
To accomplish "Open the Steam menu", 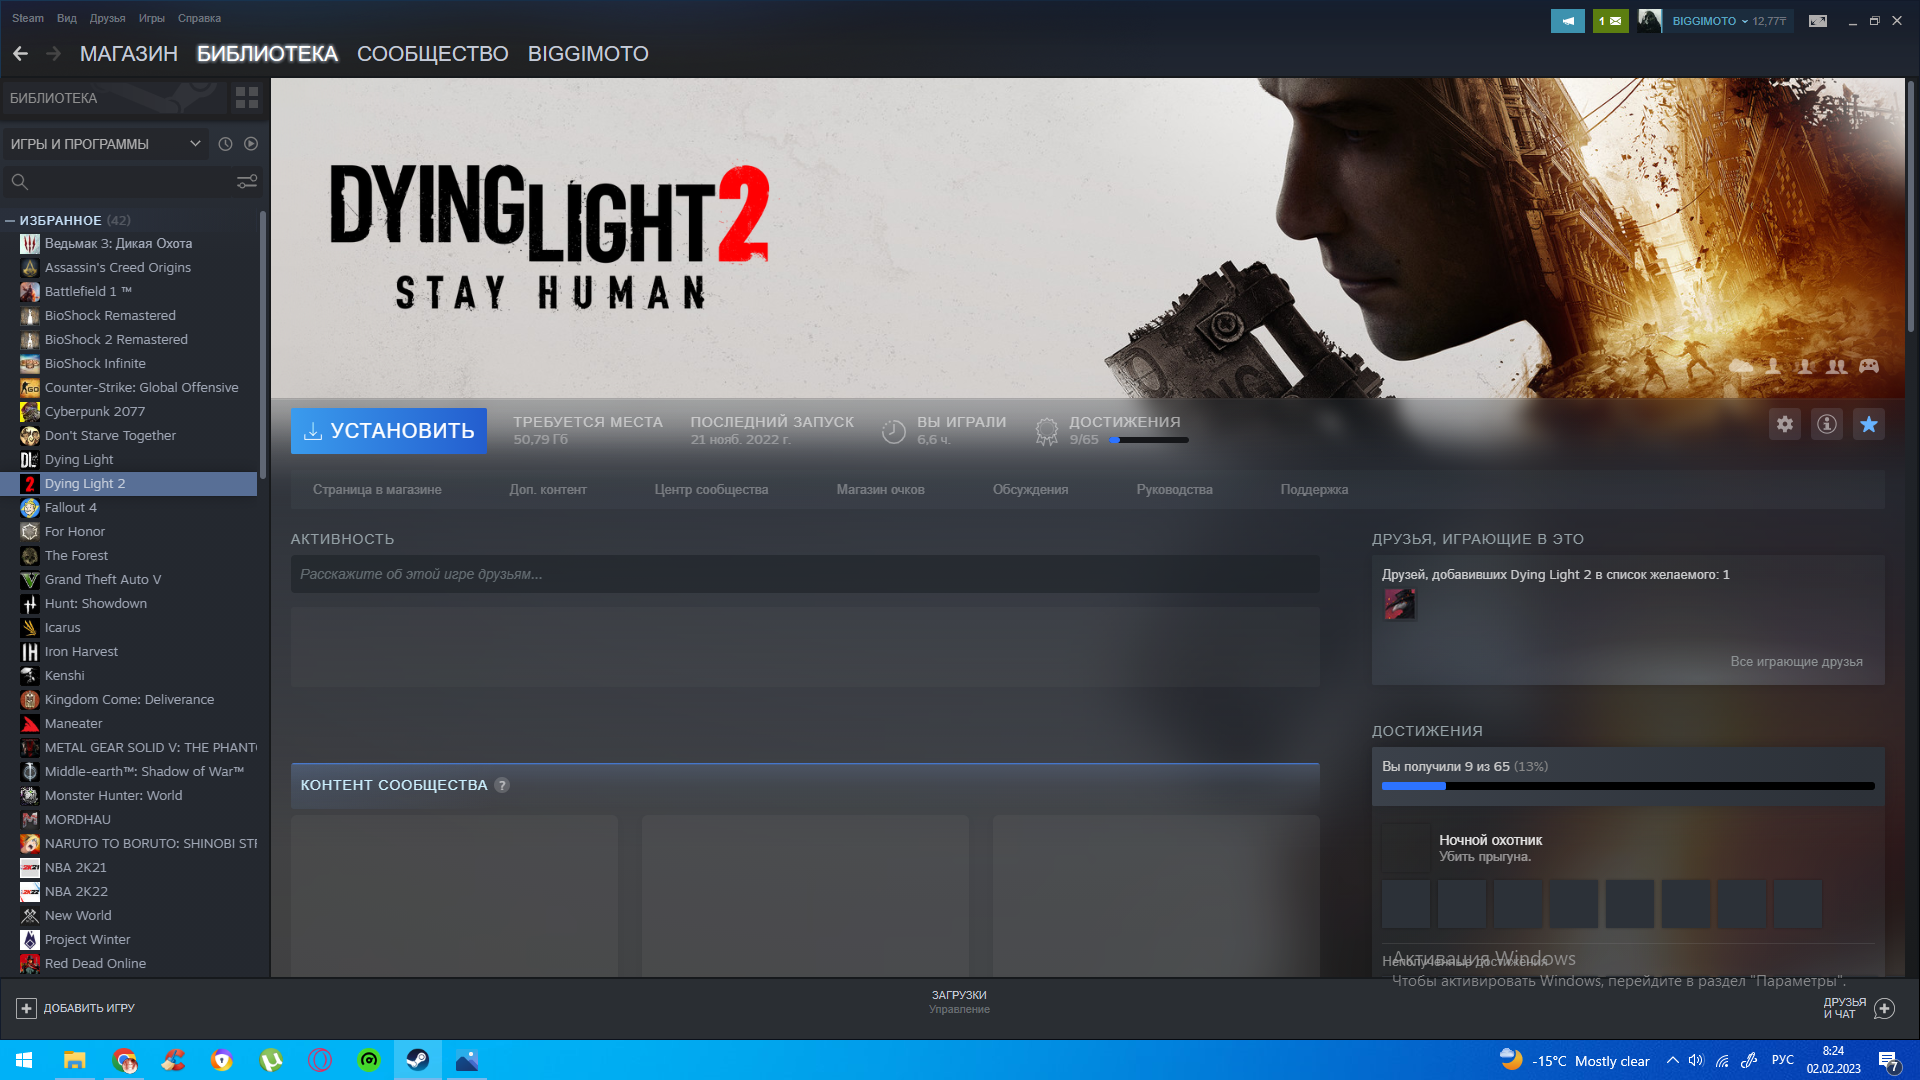I will click(28, 18).
